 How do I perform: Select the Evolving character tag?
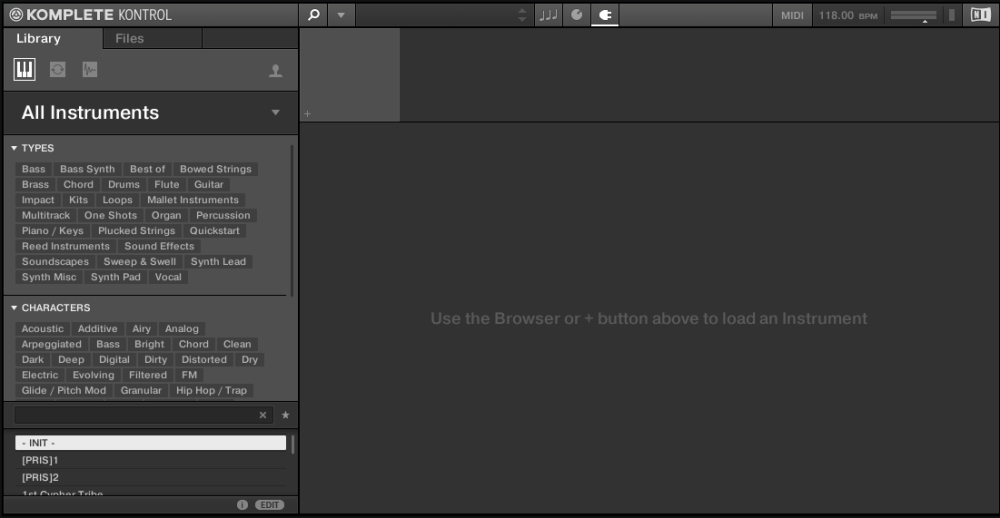tap(93, 375)
